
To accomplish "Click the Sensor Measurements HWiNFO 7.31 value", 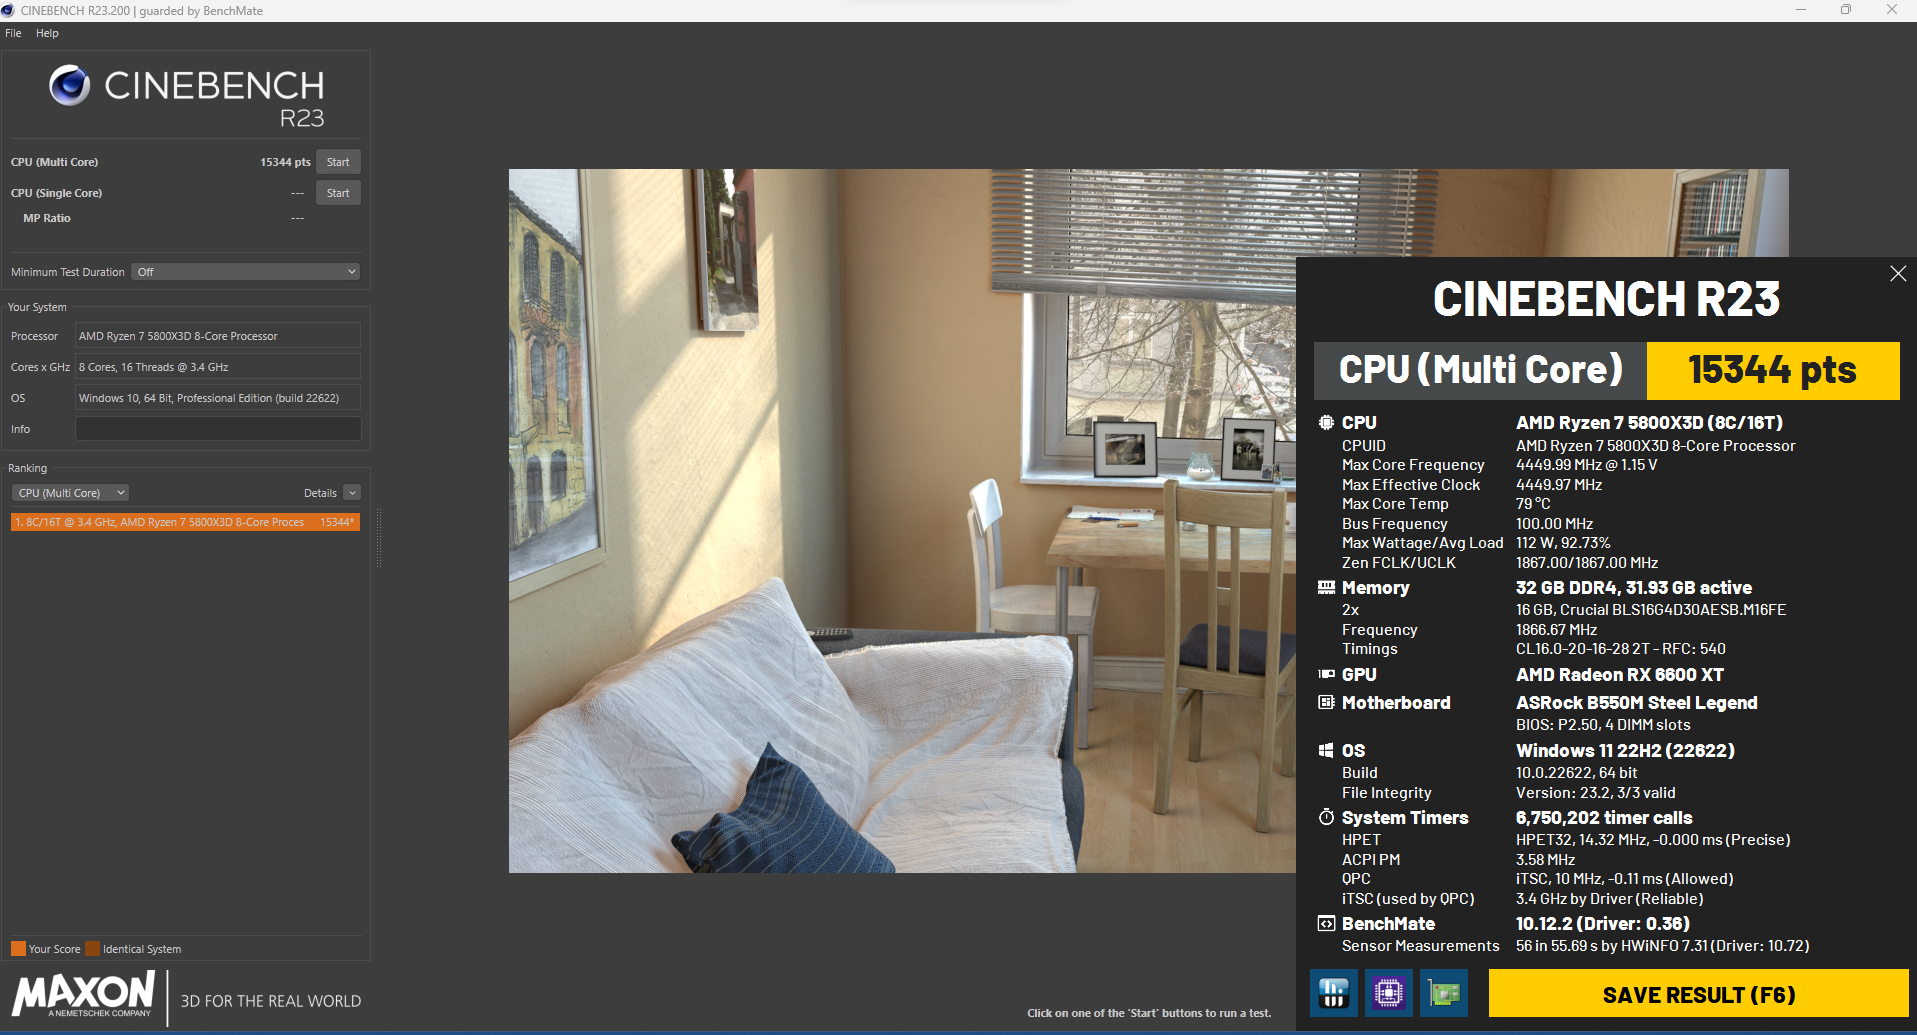I will pos(1662,946).
